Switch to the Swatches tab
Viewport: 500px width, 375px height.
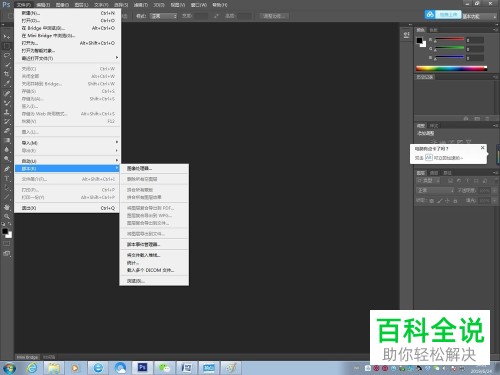433,30
